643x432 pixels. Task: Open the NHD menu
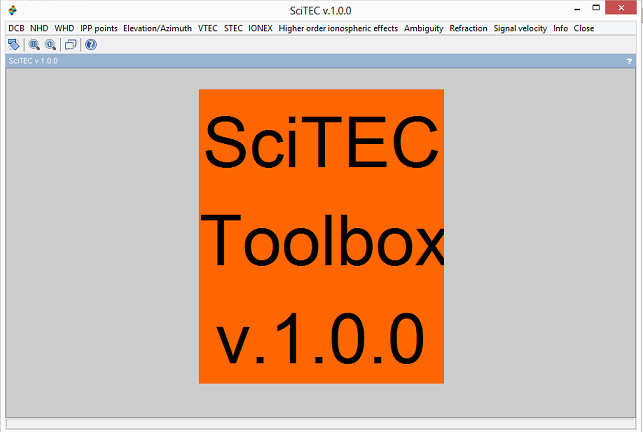coord(39,28)
